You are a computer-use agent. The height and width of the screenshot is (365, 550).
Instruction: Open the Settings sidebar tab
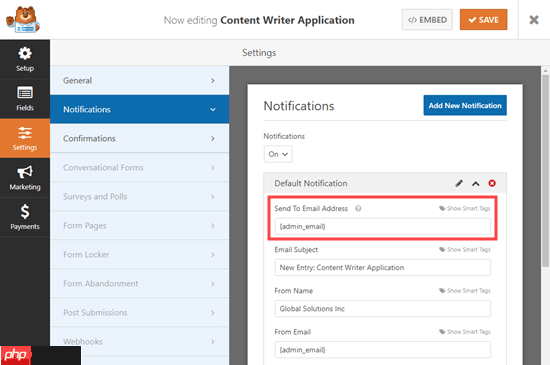coord(25,138)
